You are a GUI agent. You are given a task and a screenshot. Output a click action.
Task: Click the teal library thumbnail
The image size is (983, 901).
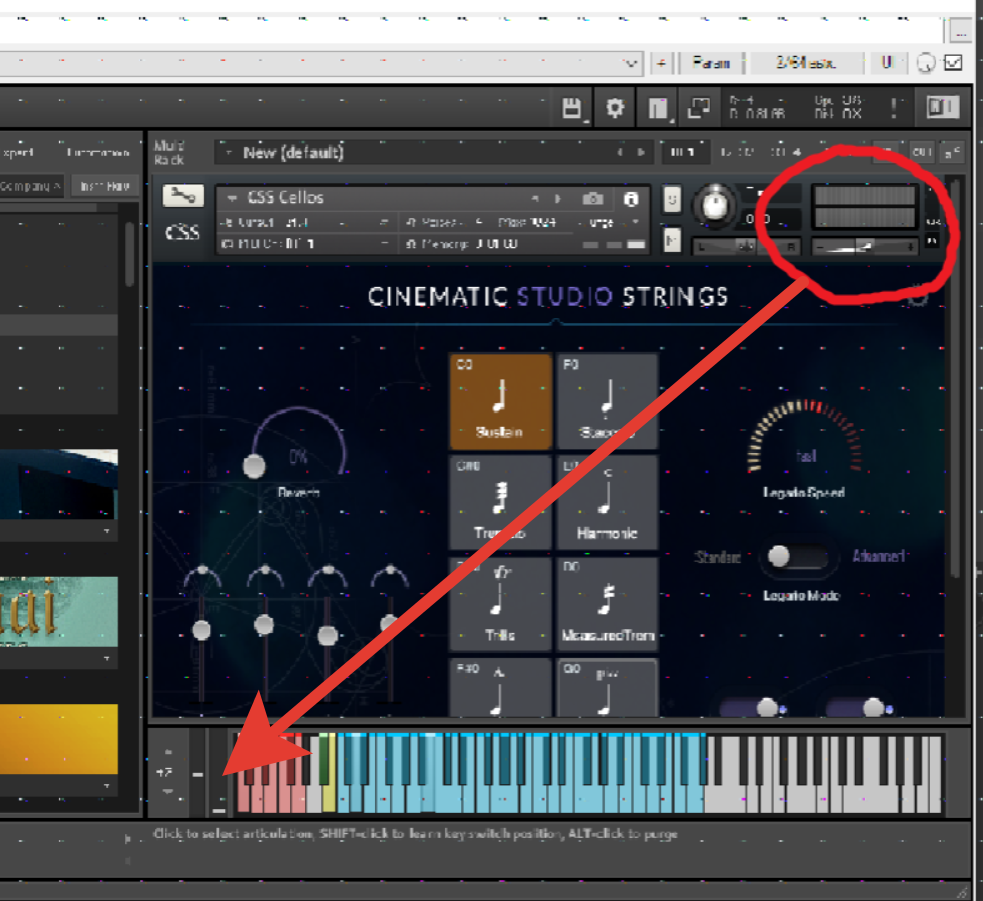[x=59, y=611]
